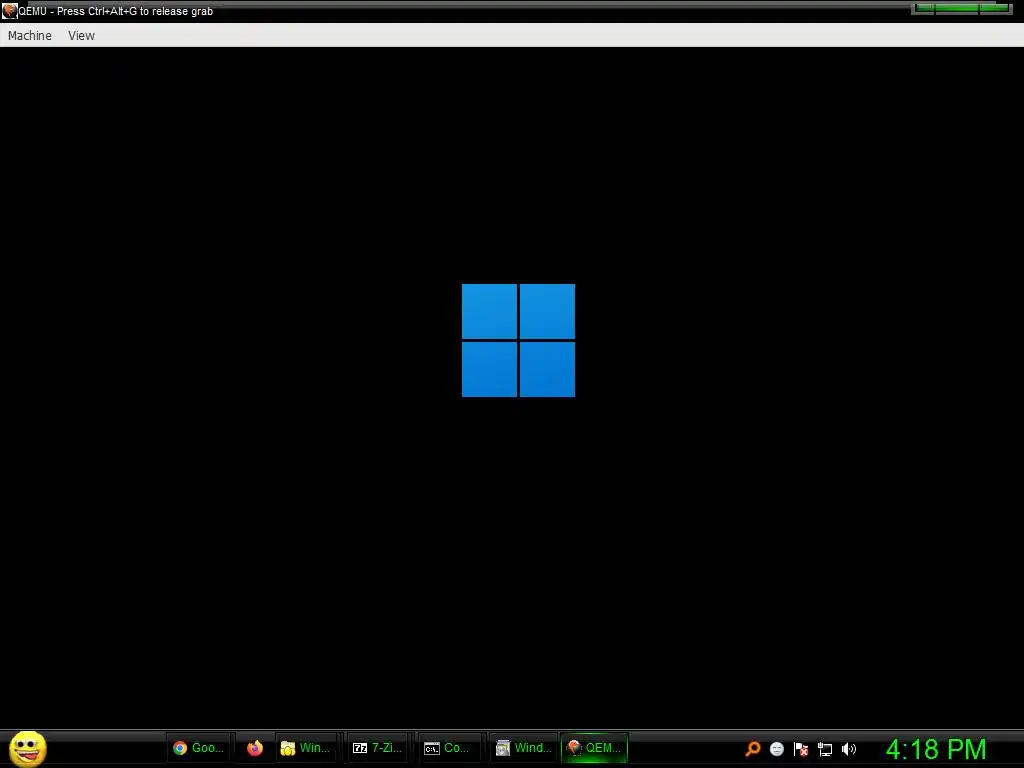Viewport: 1024px width, 768px height.
Task: Close the QEMU window
Action: (x=995, y=8)
